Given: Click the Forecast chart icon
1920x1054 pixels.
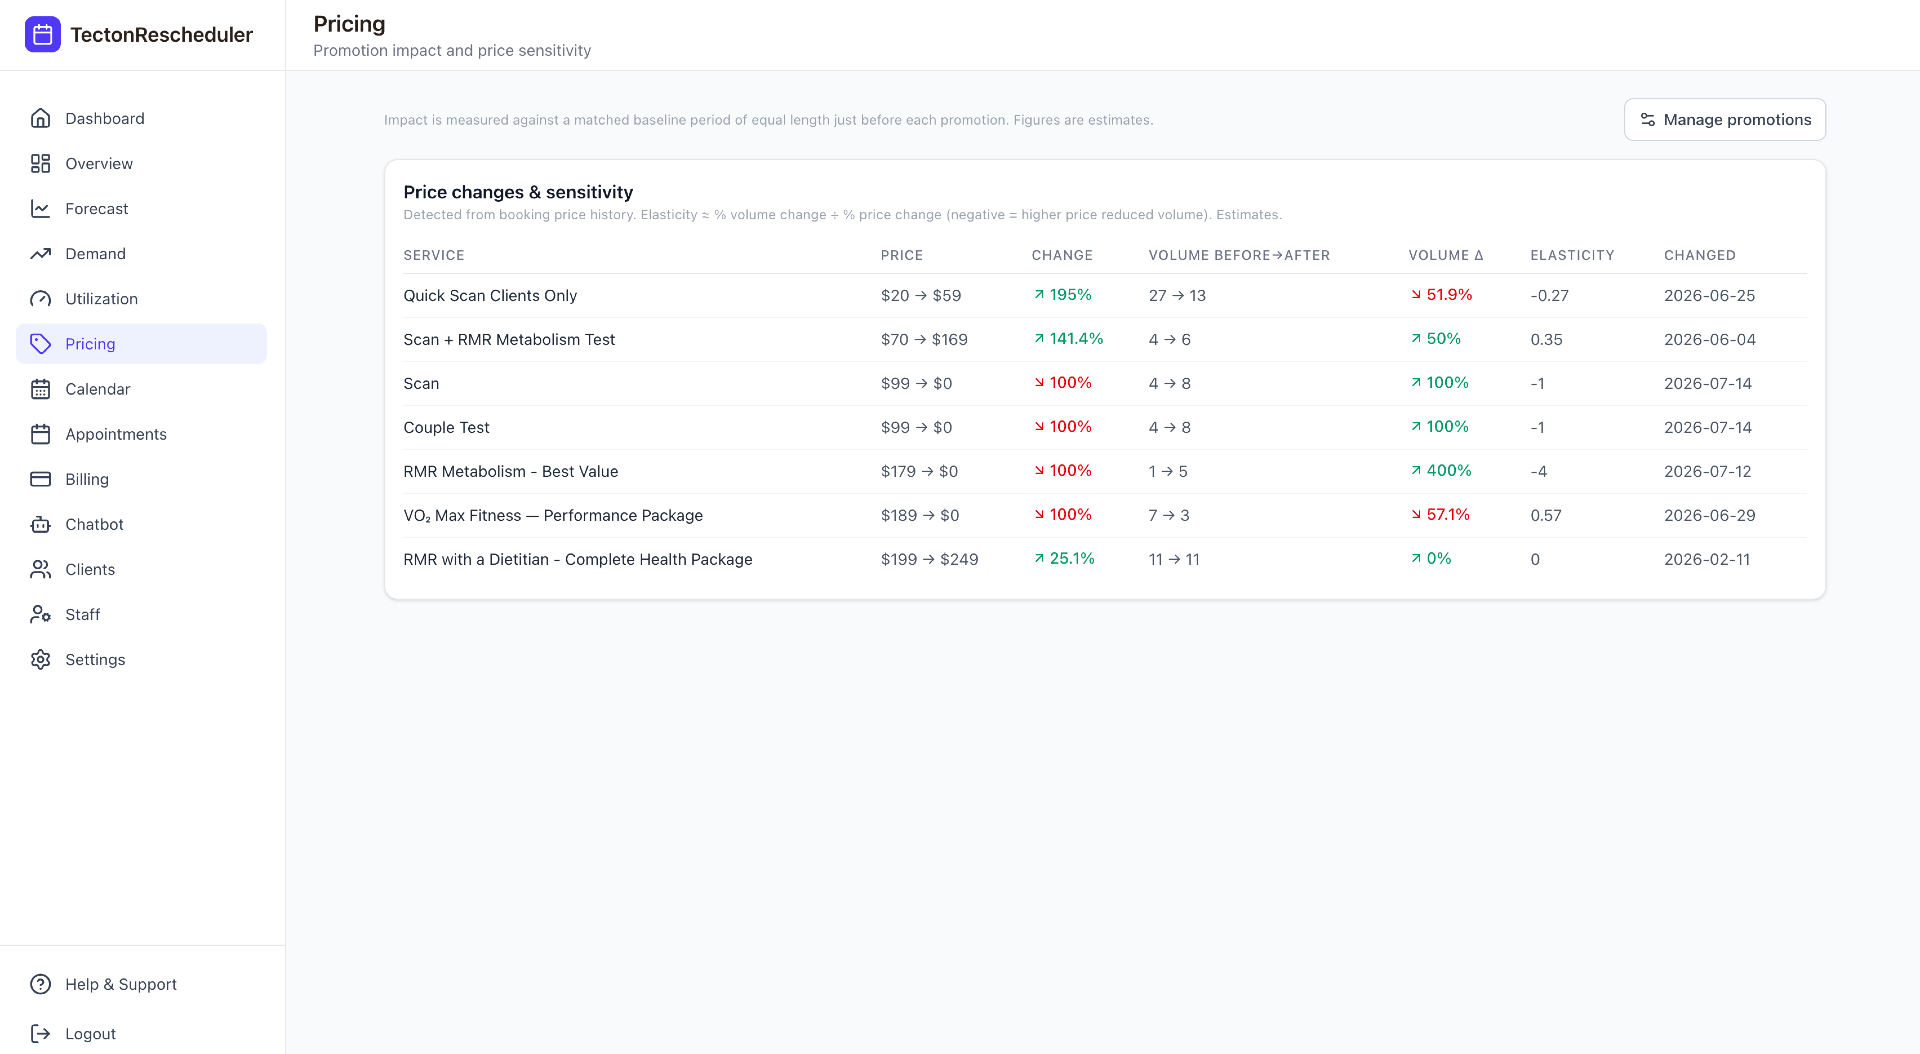Looking at the screenshot, I should 40,208.
